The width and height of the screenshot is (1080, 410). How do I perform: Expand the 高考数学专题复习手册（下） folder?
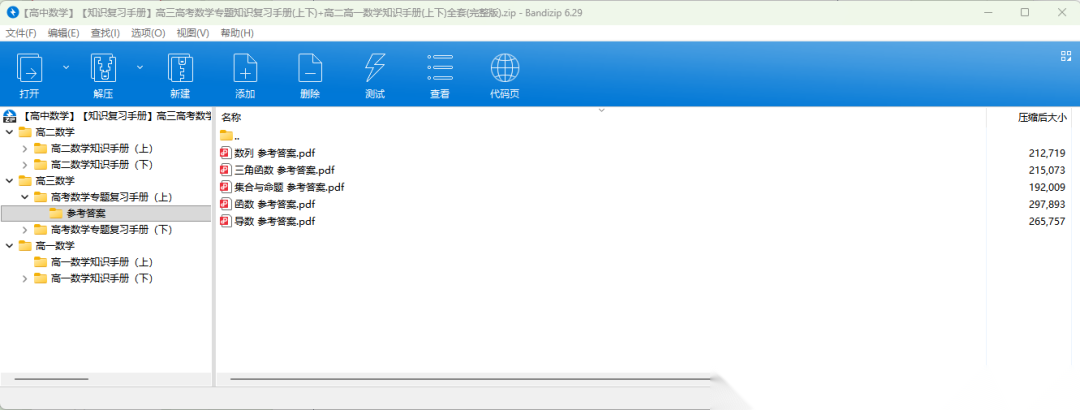tap(25, 230)
